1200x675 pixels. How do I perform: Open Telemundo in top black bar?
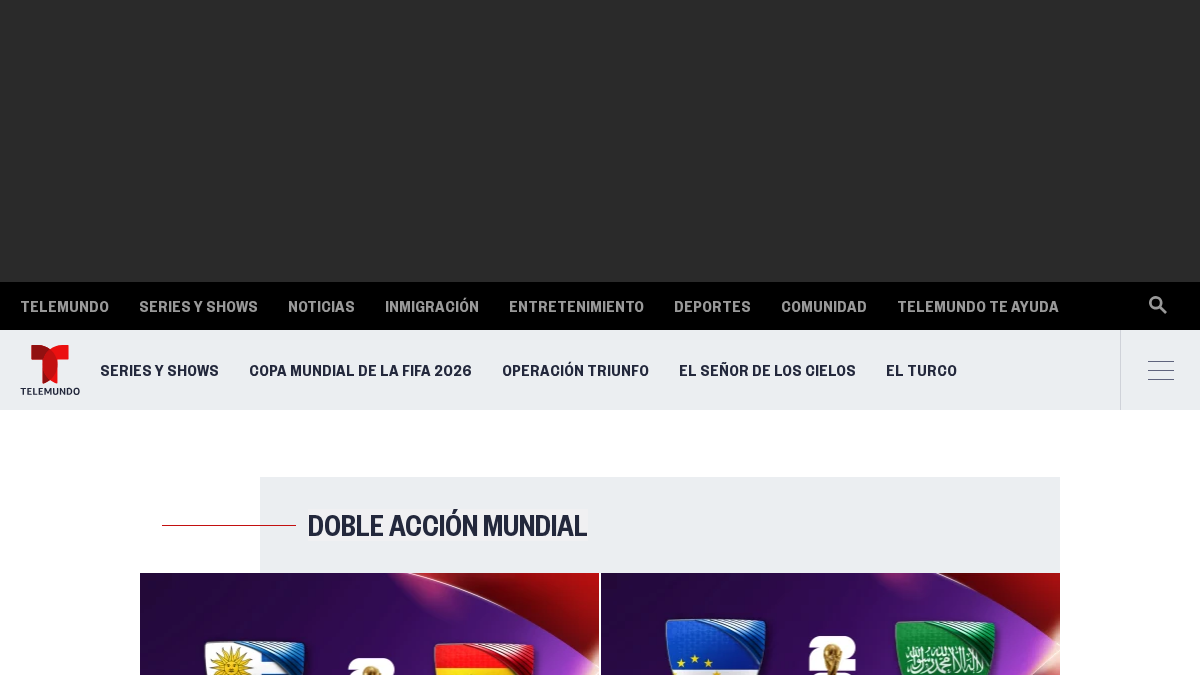pyautogui.click(x=64, y=307)
